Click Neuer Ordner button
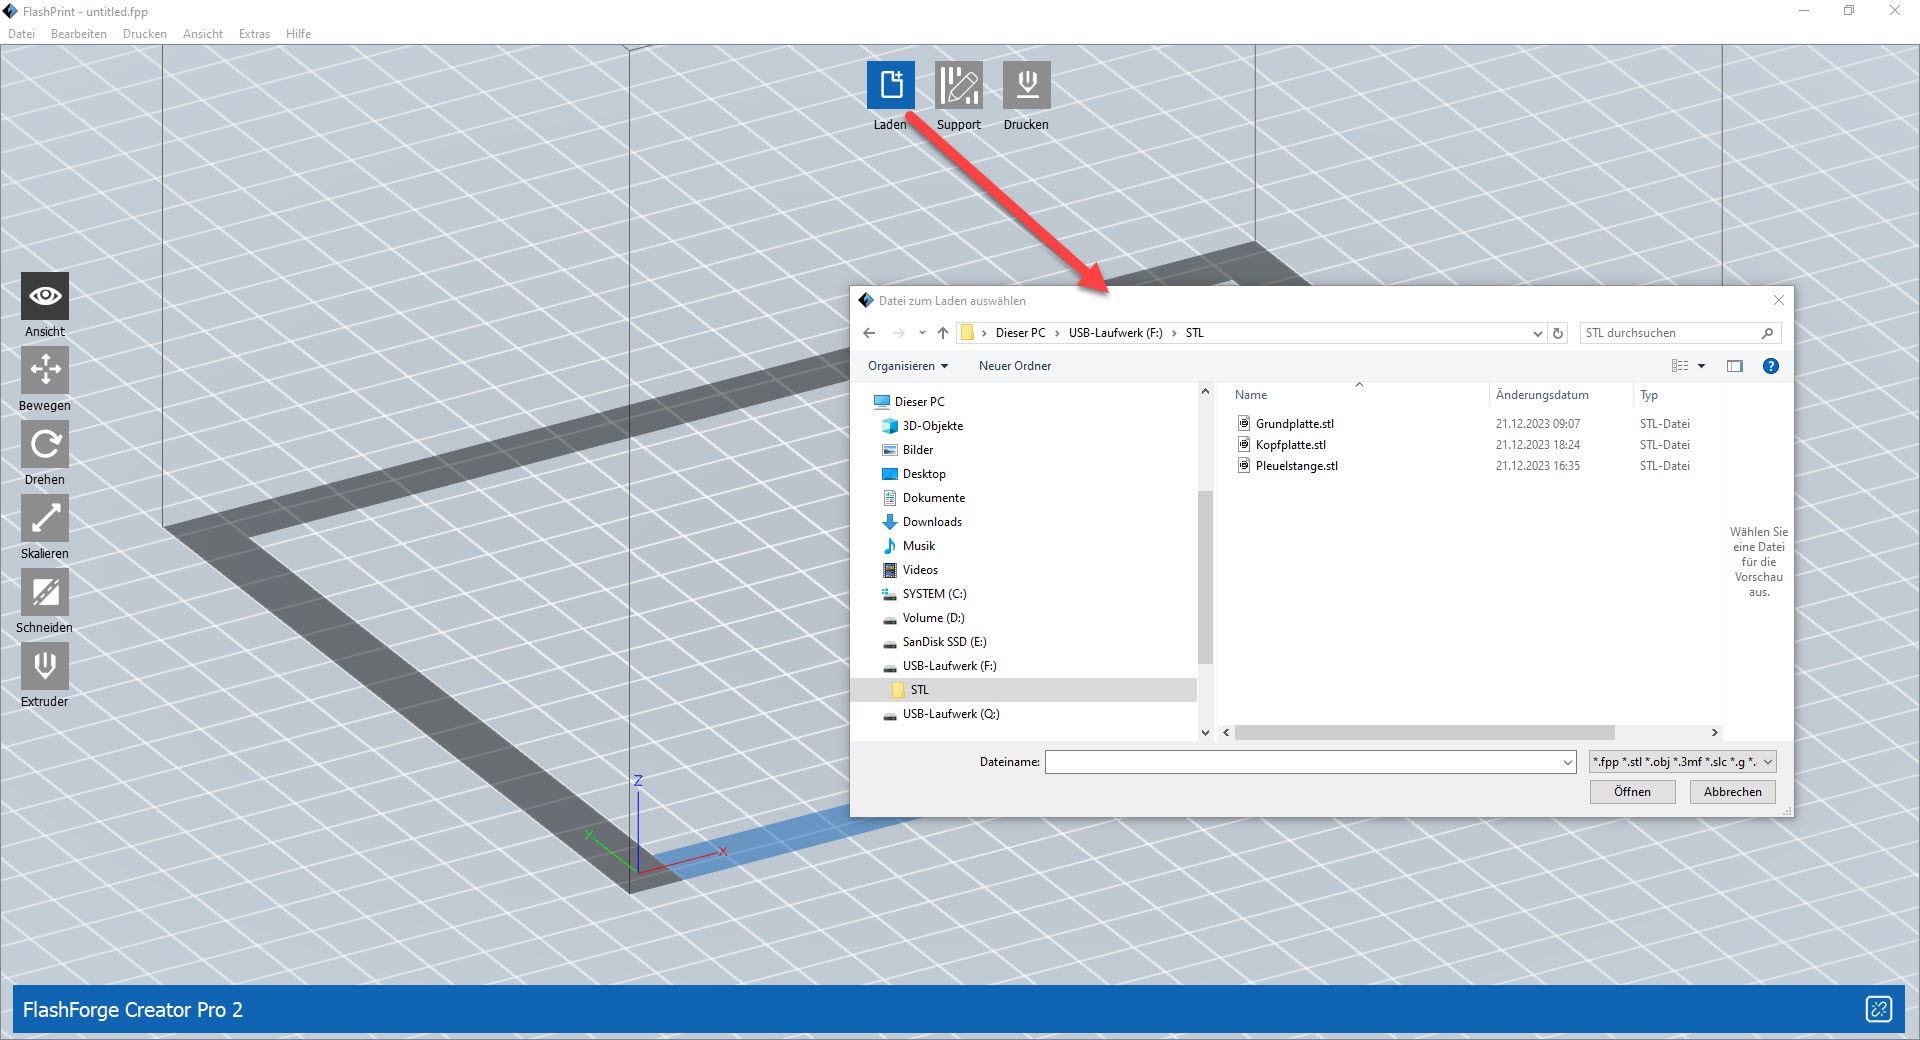This screenshot has height=1040, width=1920. [x=1015, y=366]
